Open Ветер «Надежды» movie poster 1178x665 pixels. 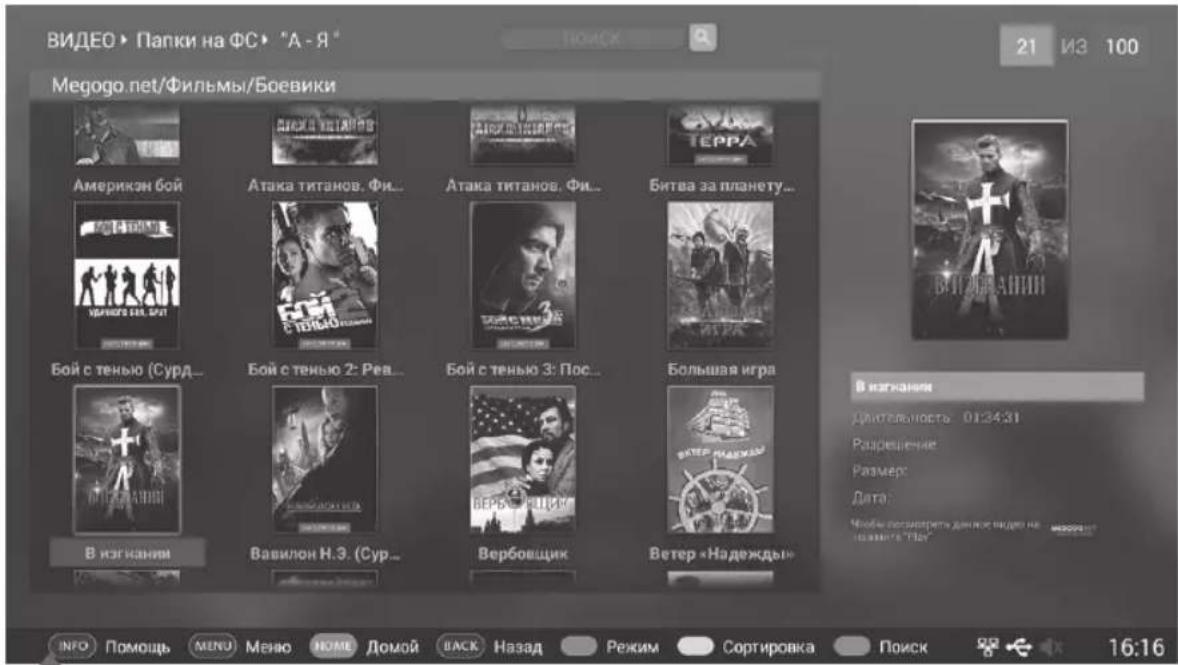(x=720, y=459)
